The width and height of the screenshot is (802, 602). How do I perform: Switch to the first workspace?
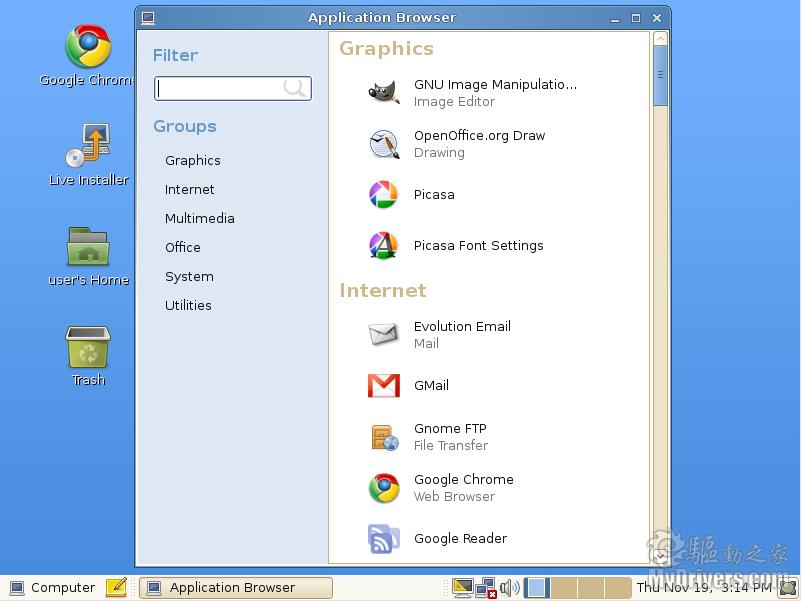(537, 588)
